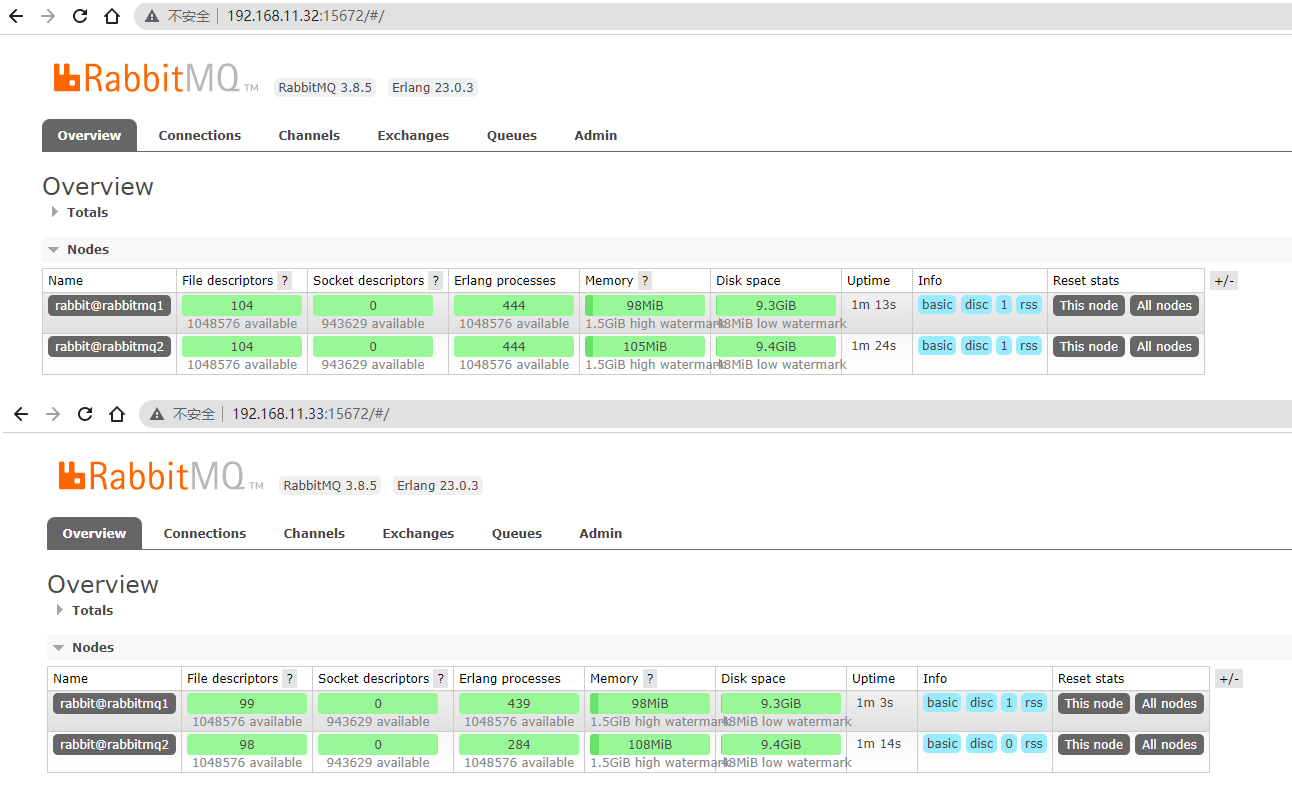Toggle the +/- column chooser in the bottom table
The image size is (1292, 787).
point(1229,679)
